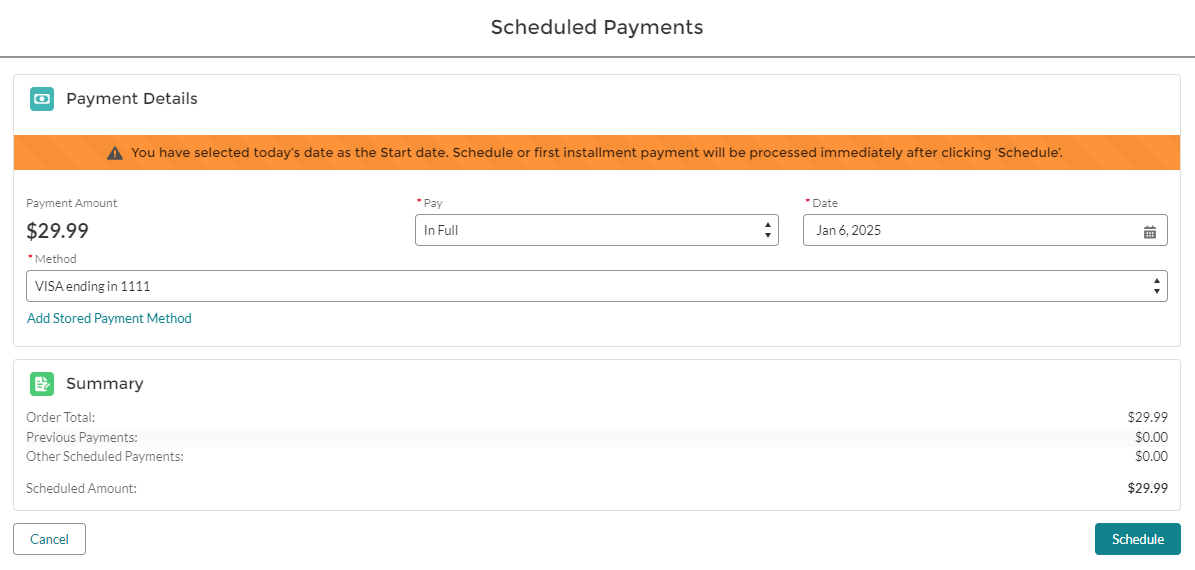
Task: Select the Order Total label
Action: coord(61,418)
